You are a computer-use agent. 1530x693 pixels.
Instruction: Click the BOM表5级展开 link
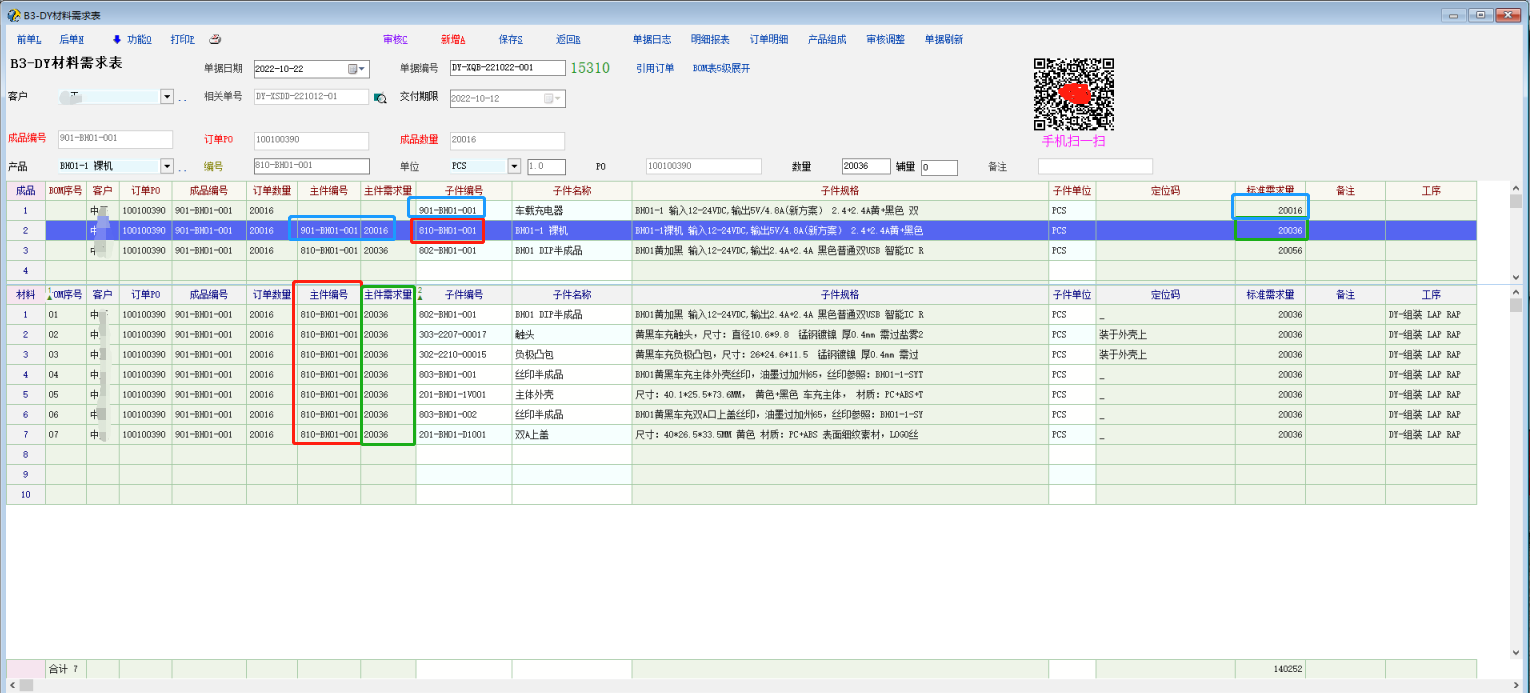pyautogui.click(x=721, y=69)
